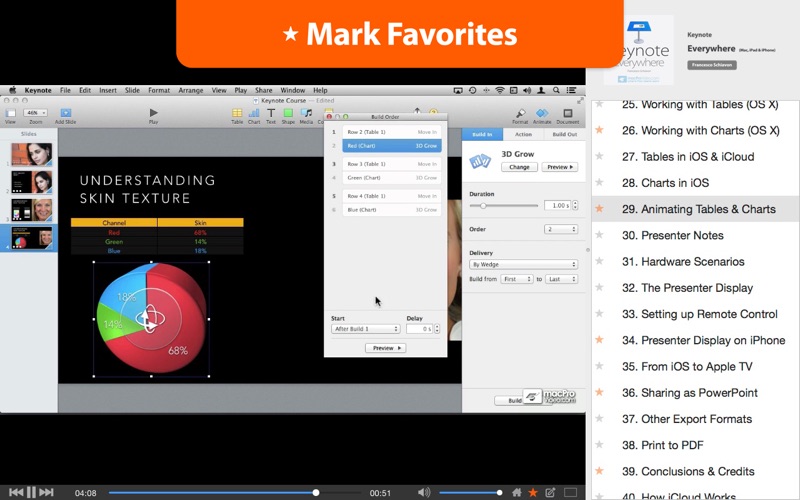Open the Format inspector brush icon

[520, 113]
